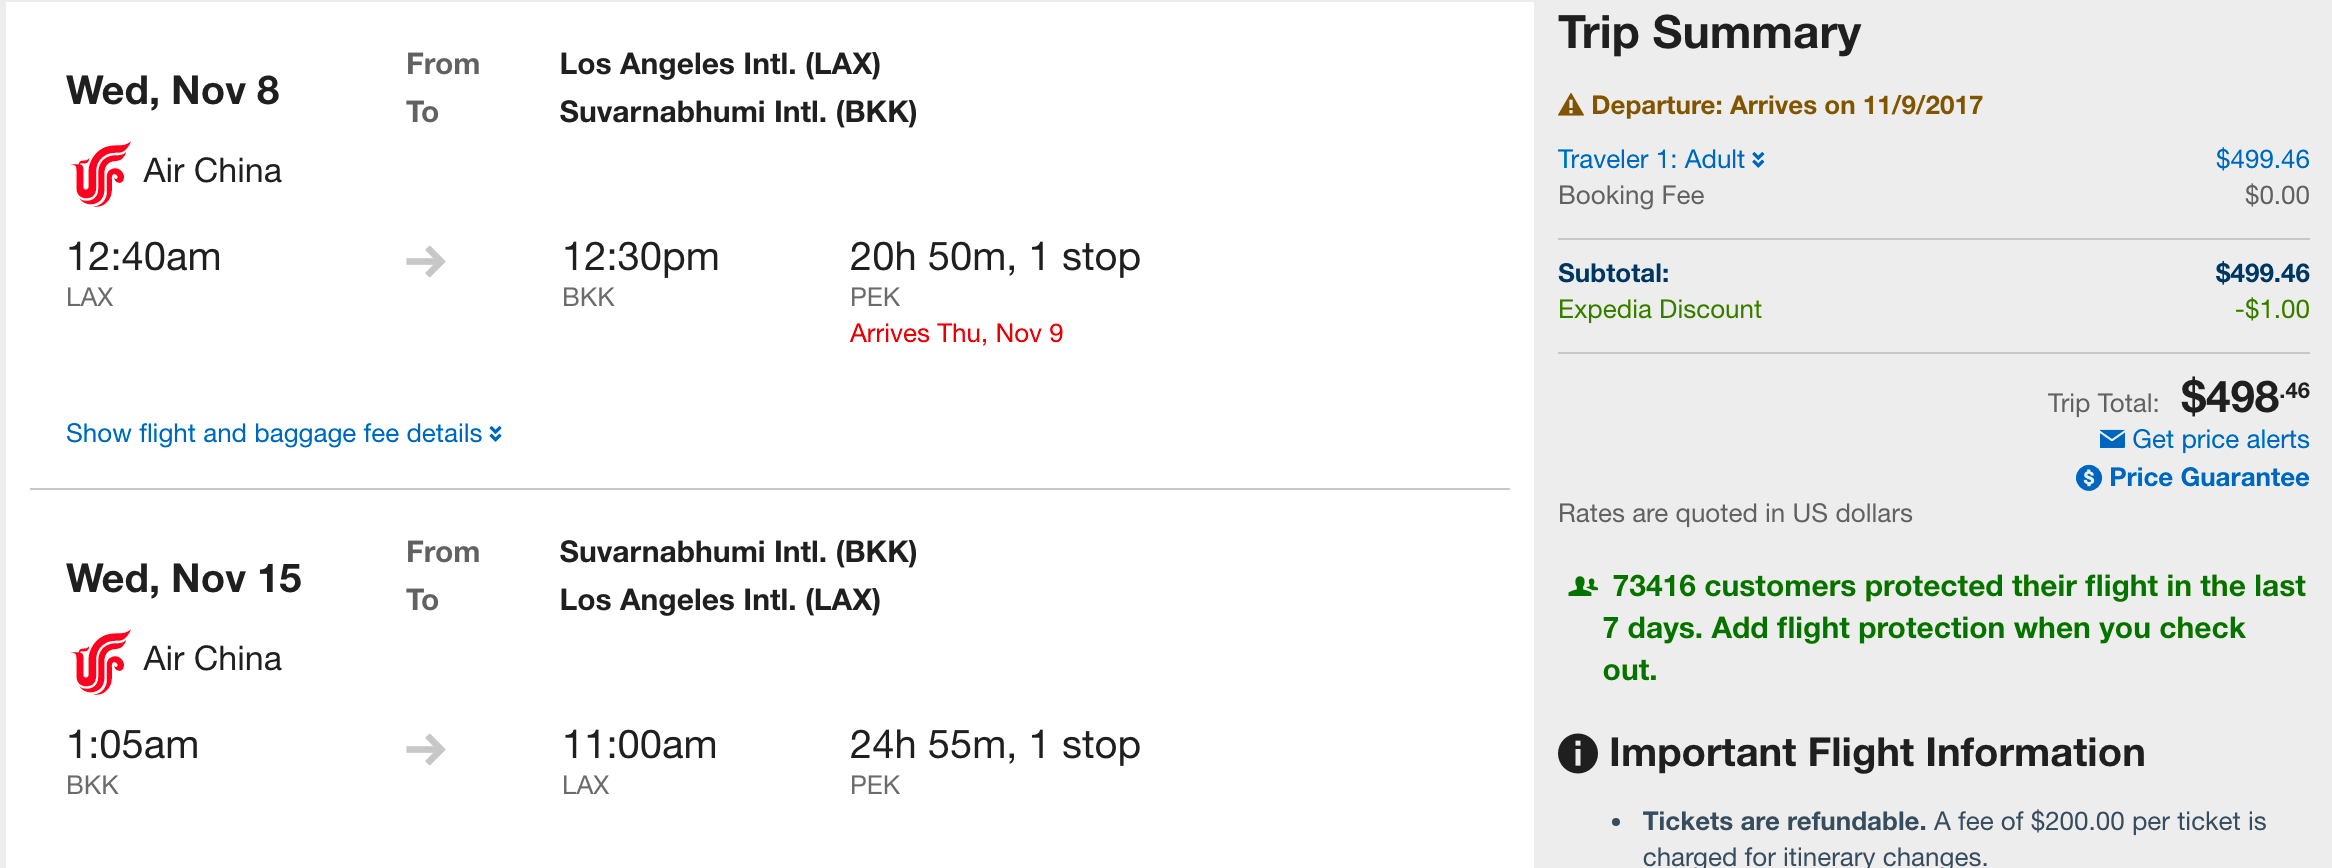The width and height of the screenshot is (2332, 868).
Task: Click the people icon beside customers protected message
Action: point(1582,586)
